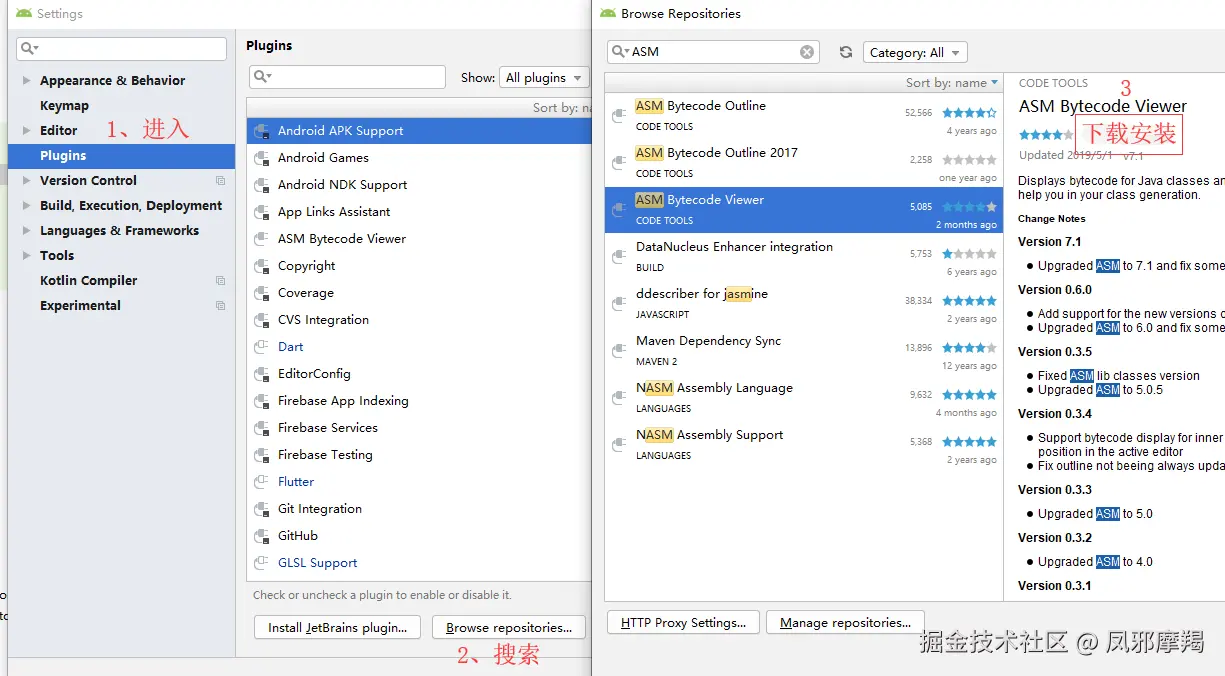Click Install JetBrains plugin button
The image size is (1225, 676).
click(338, 628)
